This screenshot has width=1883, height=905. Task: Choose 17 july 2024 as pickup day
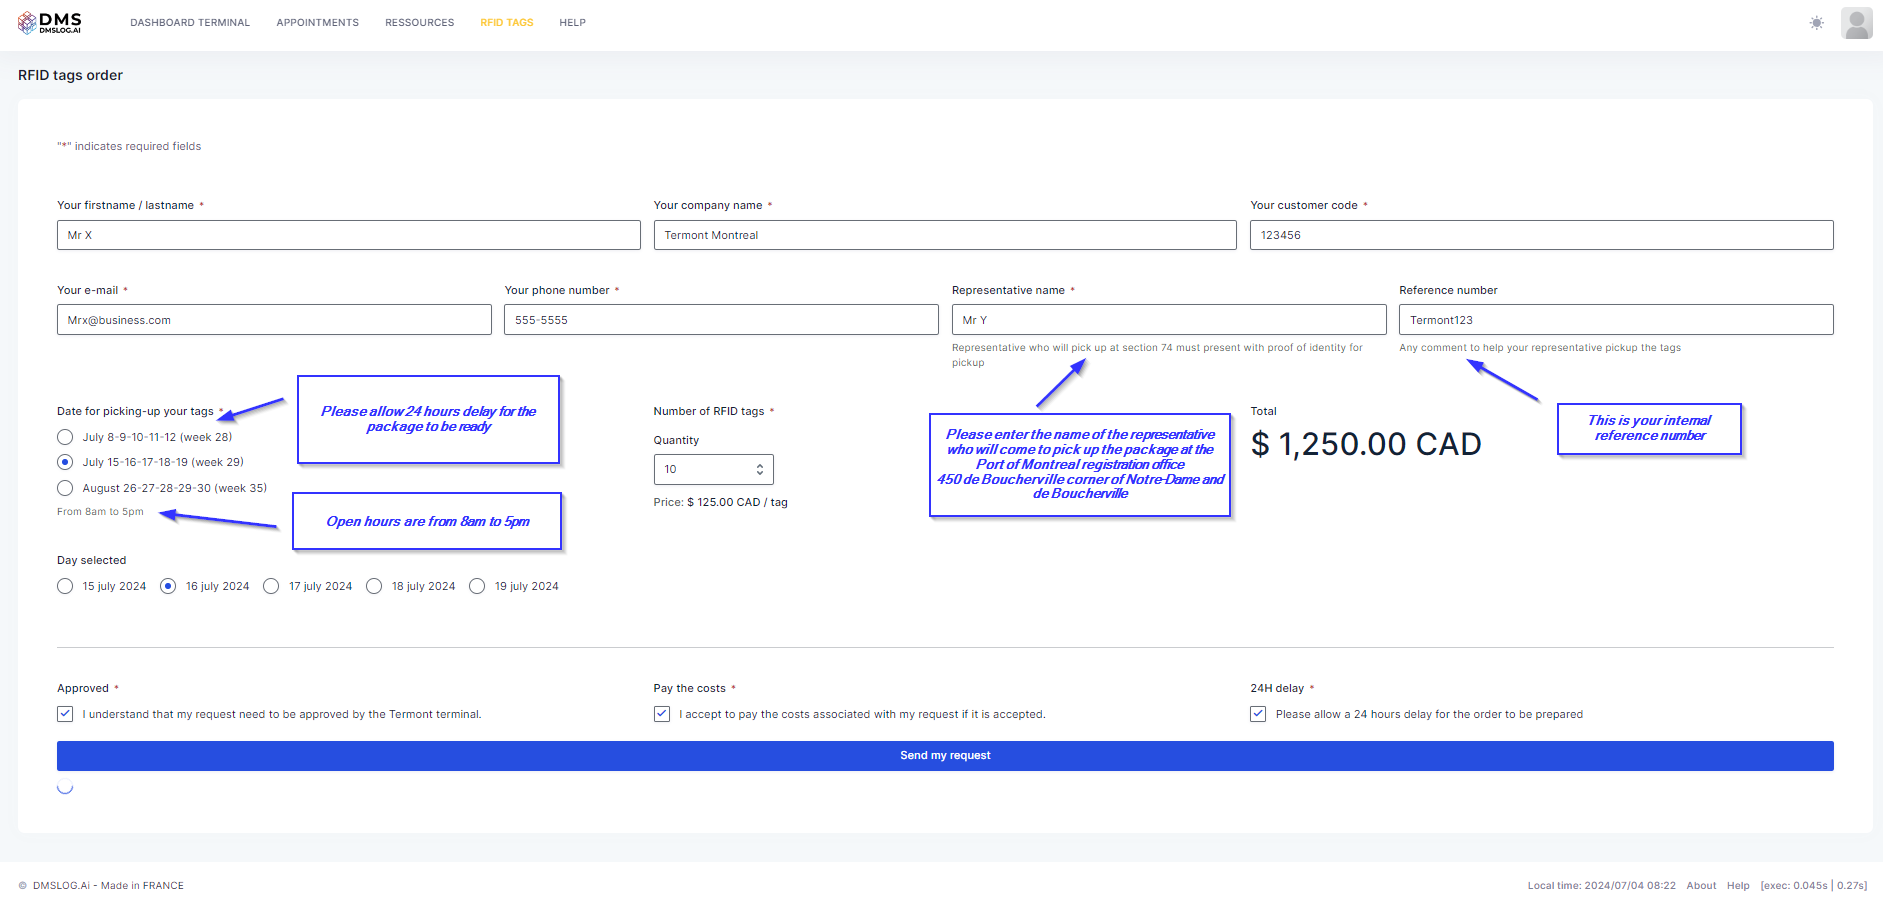click(x=271, y=586)
